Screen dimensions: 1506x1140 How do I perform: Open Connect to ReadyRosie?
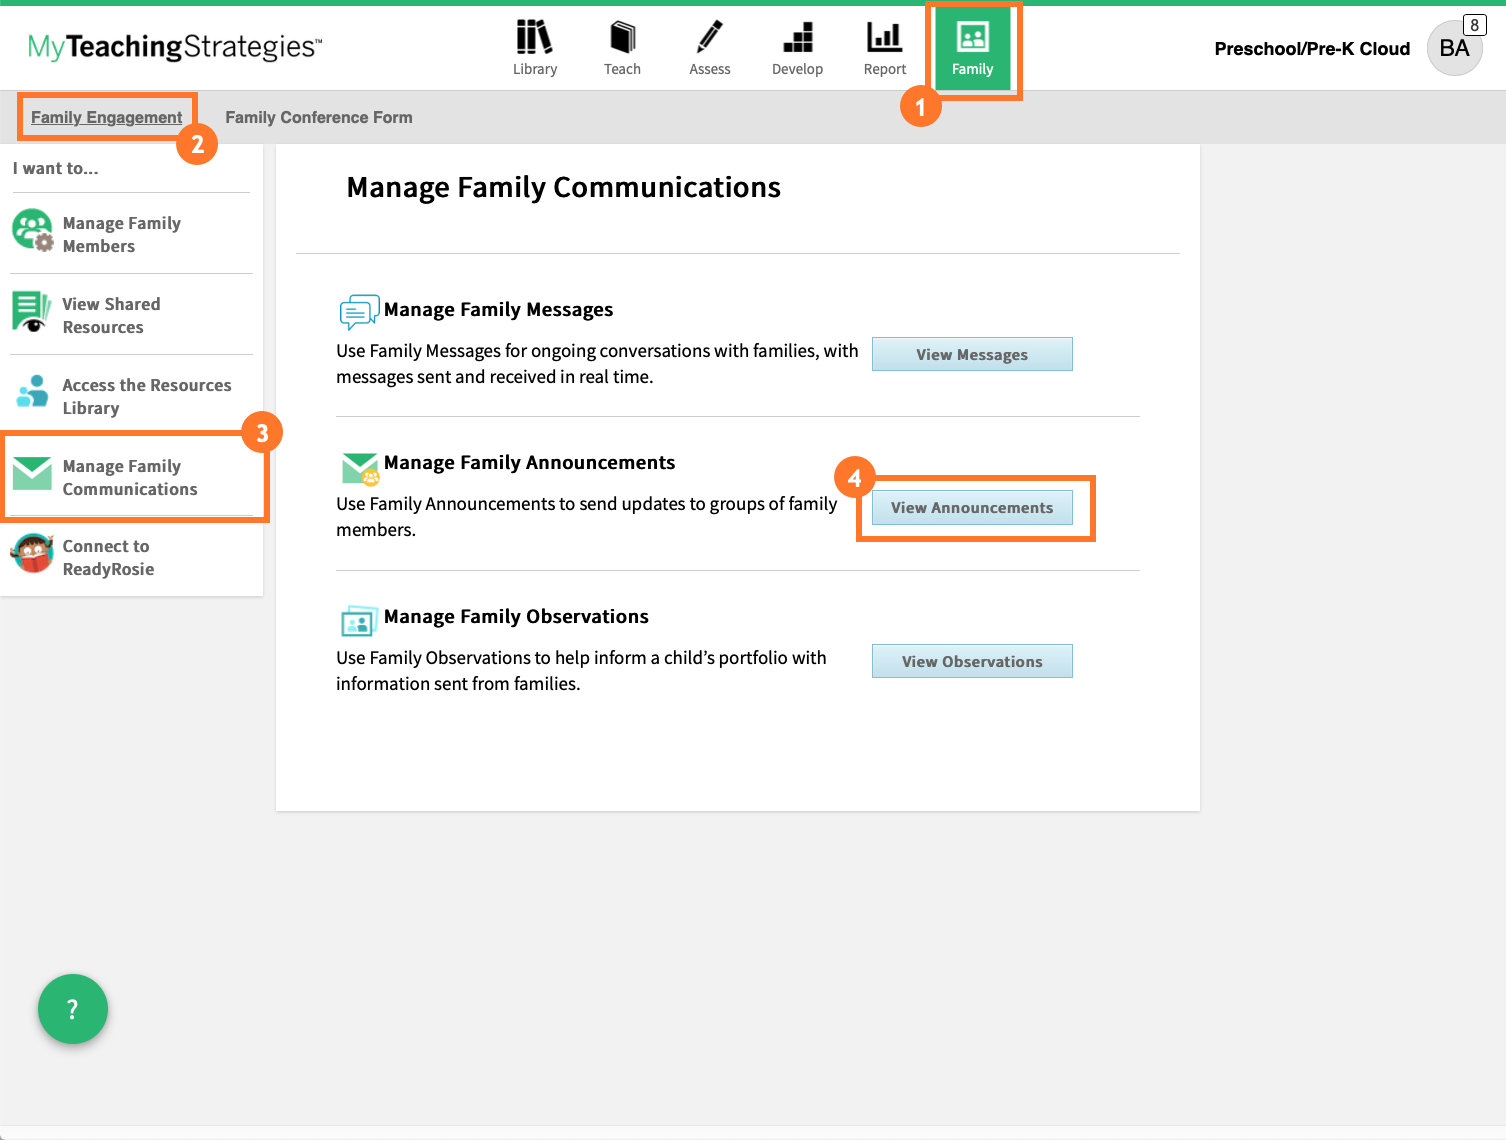[31, 555]
